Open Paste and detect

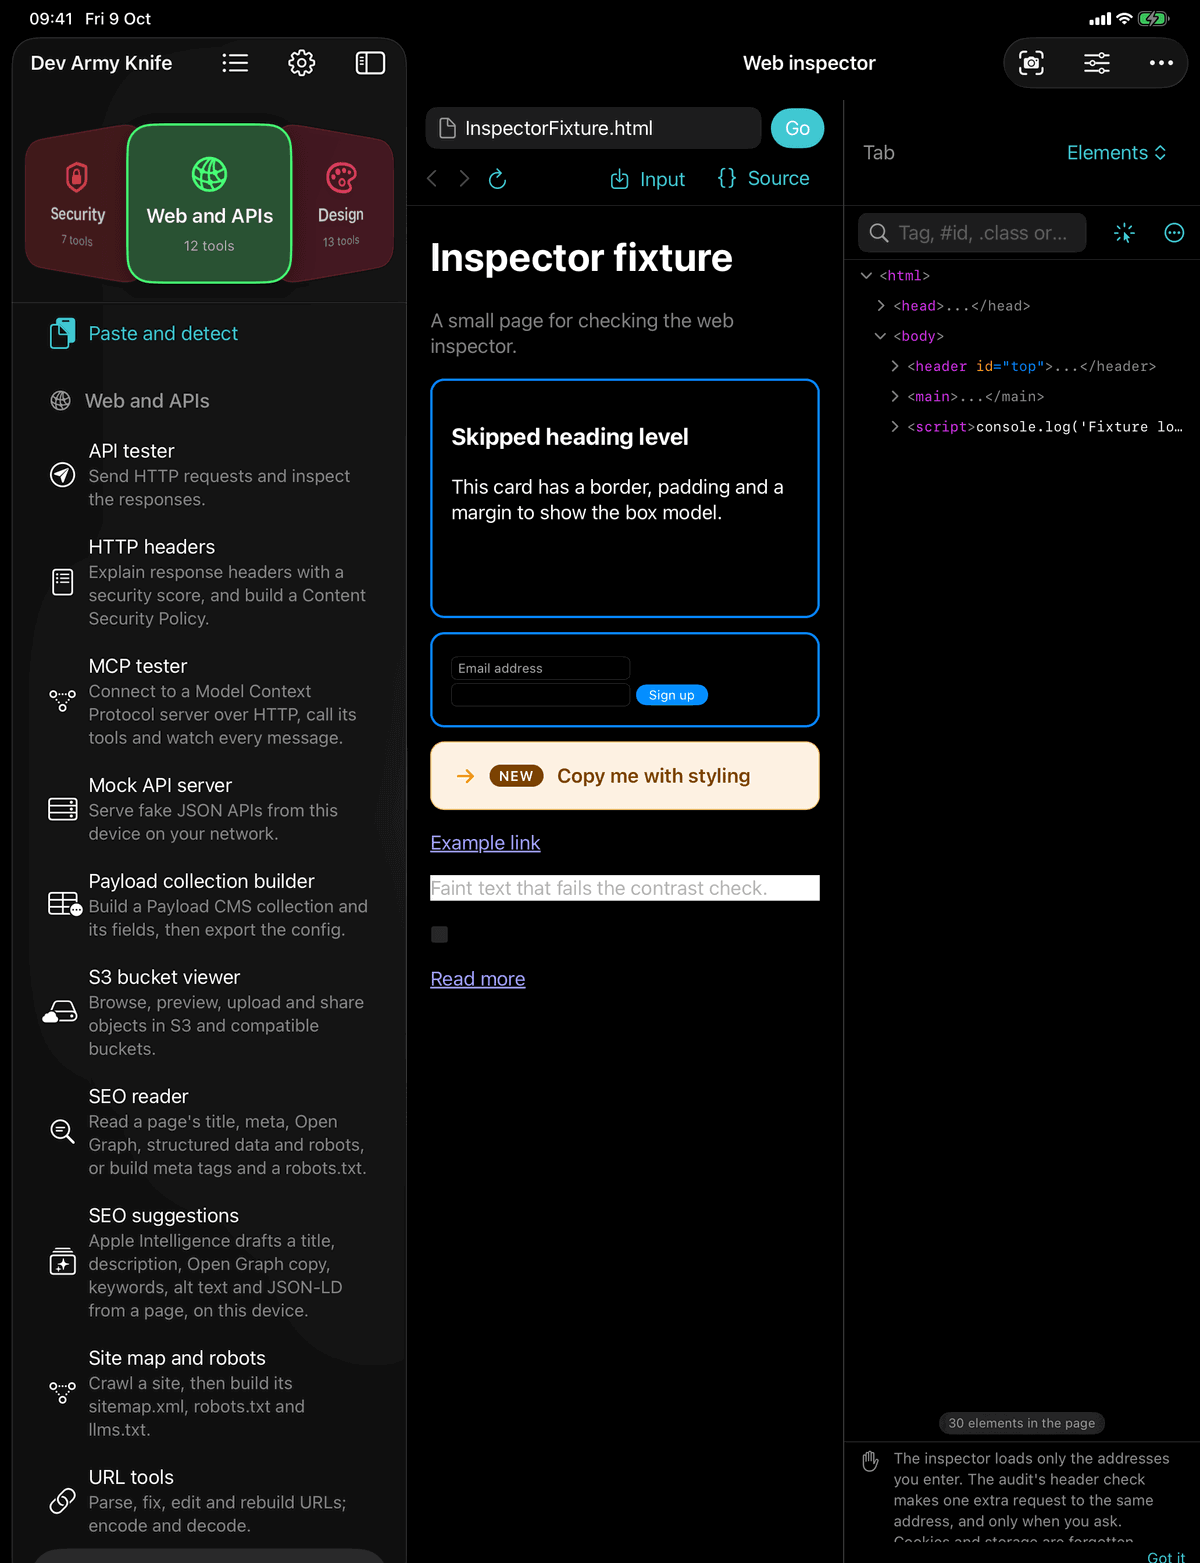[209, 333]
